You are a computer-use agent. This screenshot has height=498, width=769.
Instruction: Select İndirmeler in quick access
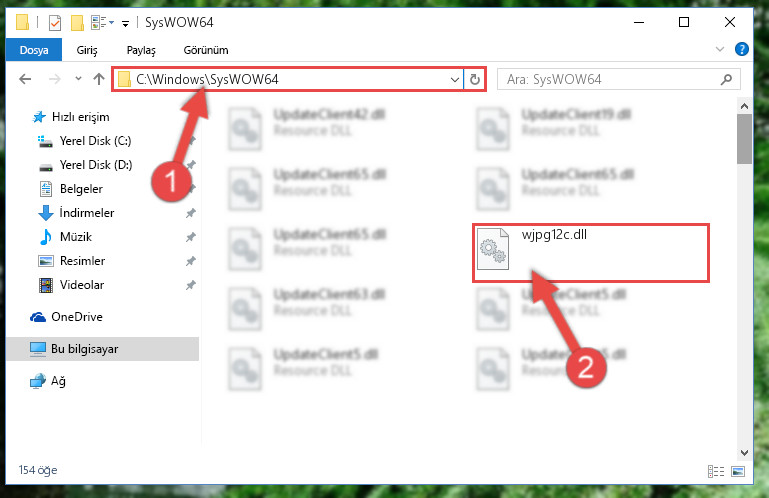click(87, 212)
